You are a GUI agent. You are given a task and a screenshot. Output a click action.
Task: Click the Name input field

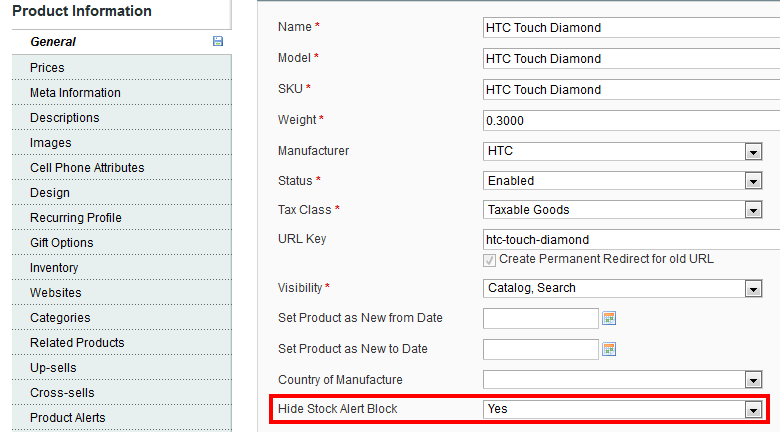630,28
